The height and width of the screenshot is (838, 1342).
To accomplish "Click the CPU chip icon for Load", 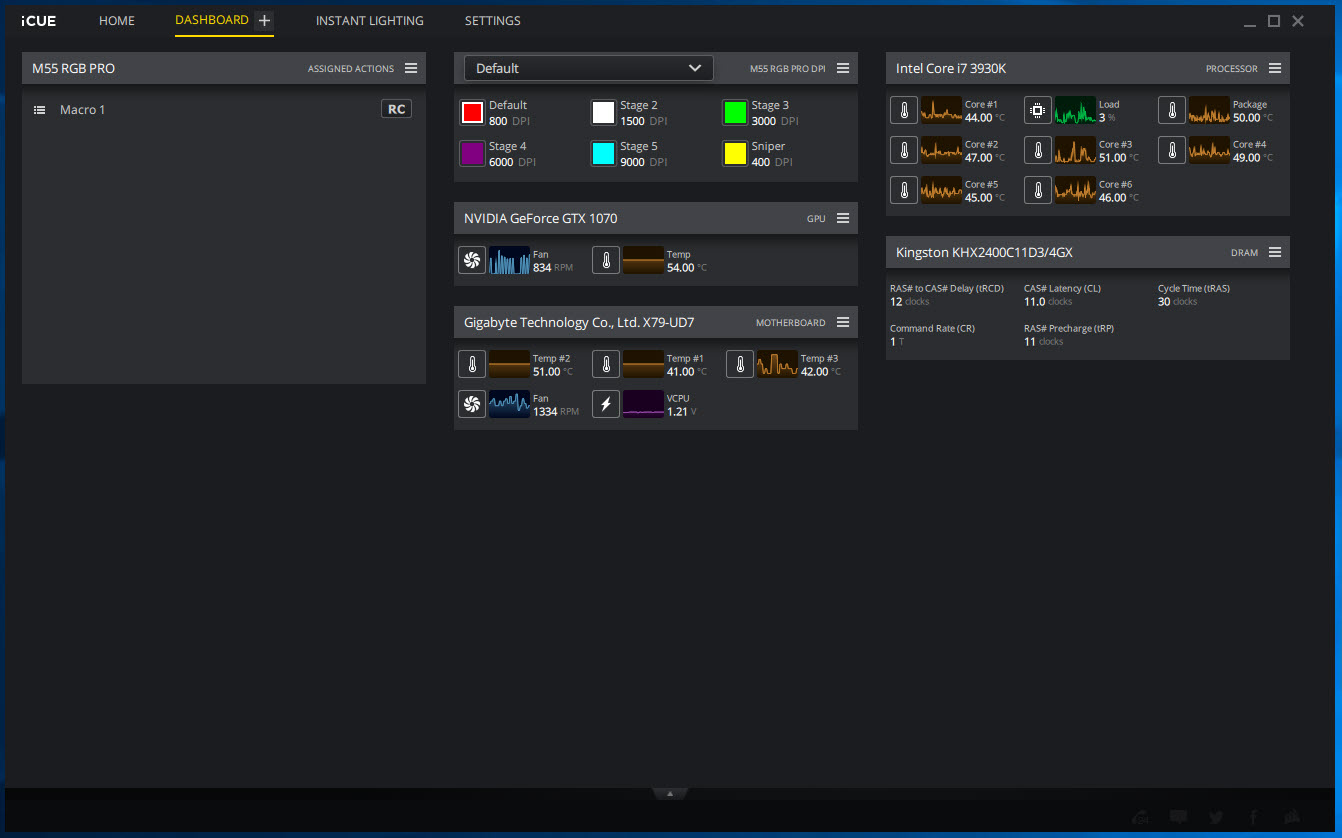I will [x=1038, y=110].
